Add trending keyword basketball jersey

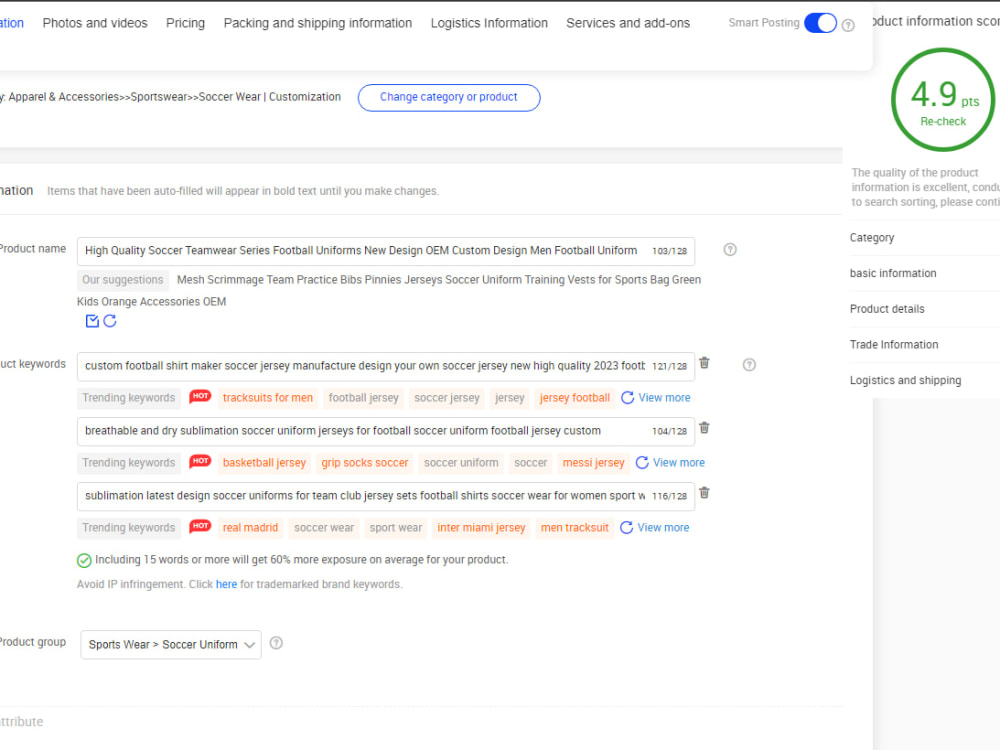pyautogui.click(x=264, y=463)
